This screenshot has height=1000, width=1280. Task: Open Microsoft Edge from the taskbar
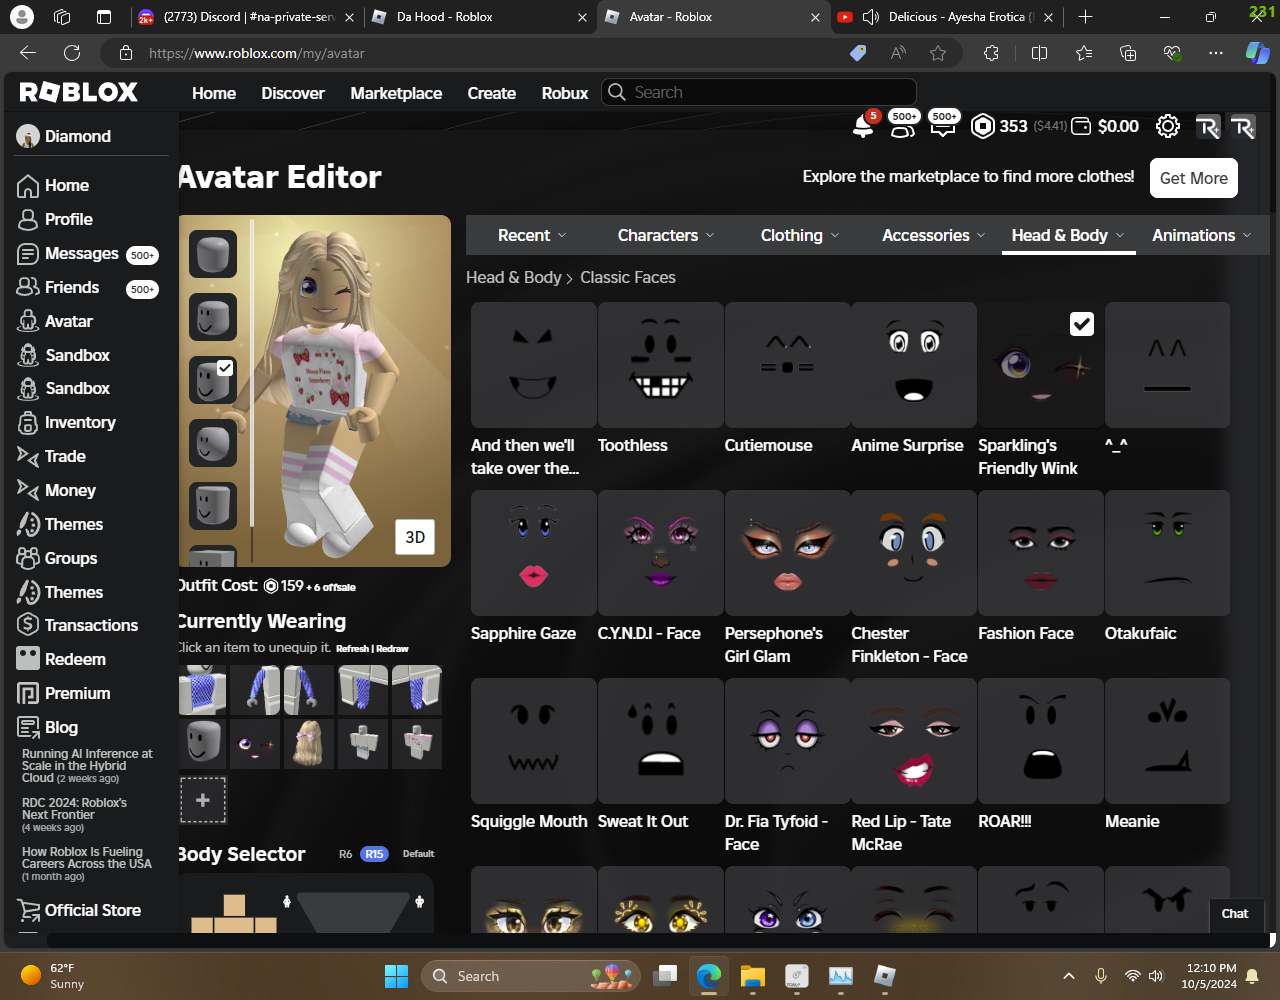click(x=709, y=976)
